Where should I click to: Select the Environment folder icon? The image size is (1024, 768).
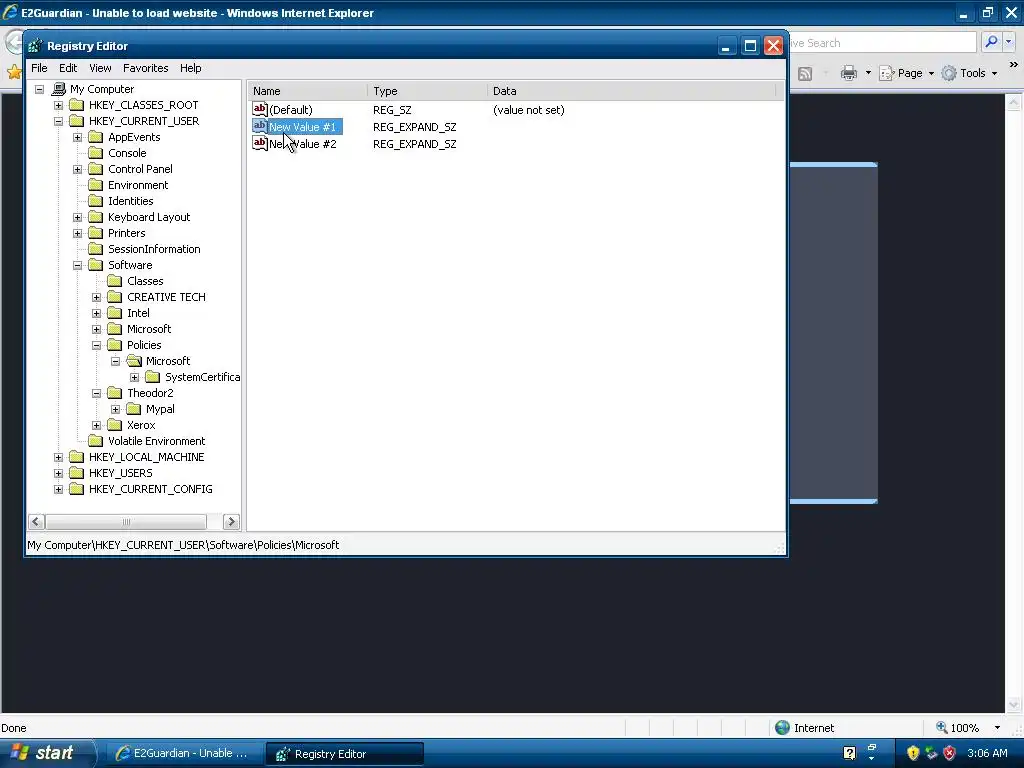[95, 185]
